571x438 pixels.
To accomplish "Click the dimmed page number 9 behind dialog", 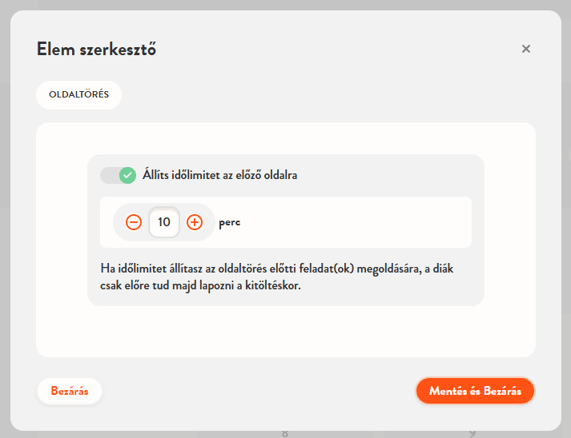I will pyautogui.click(x=472, y=434).
